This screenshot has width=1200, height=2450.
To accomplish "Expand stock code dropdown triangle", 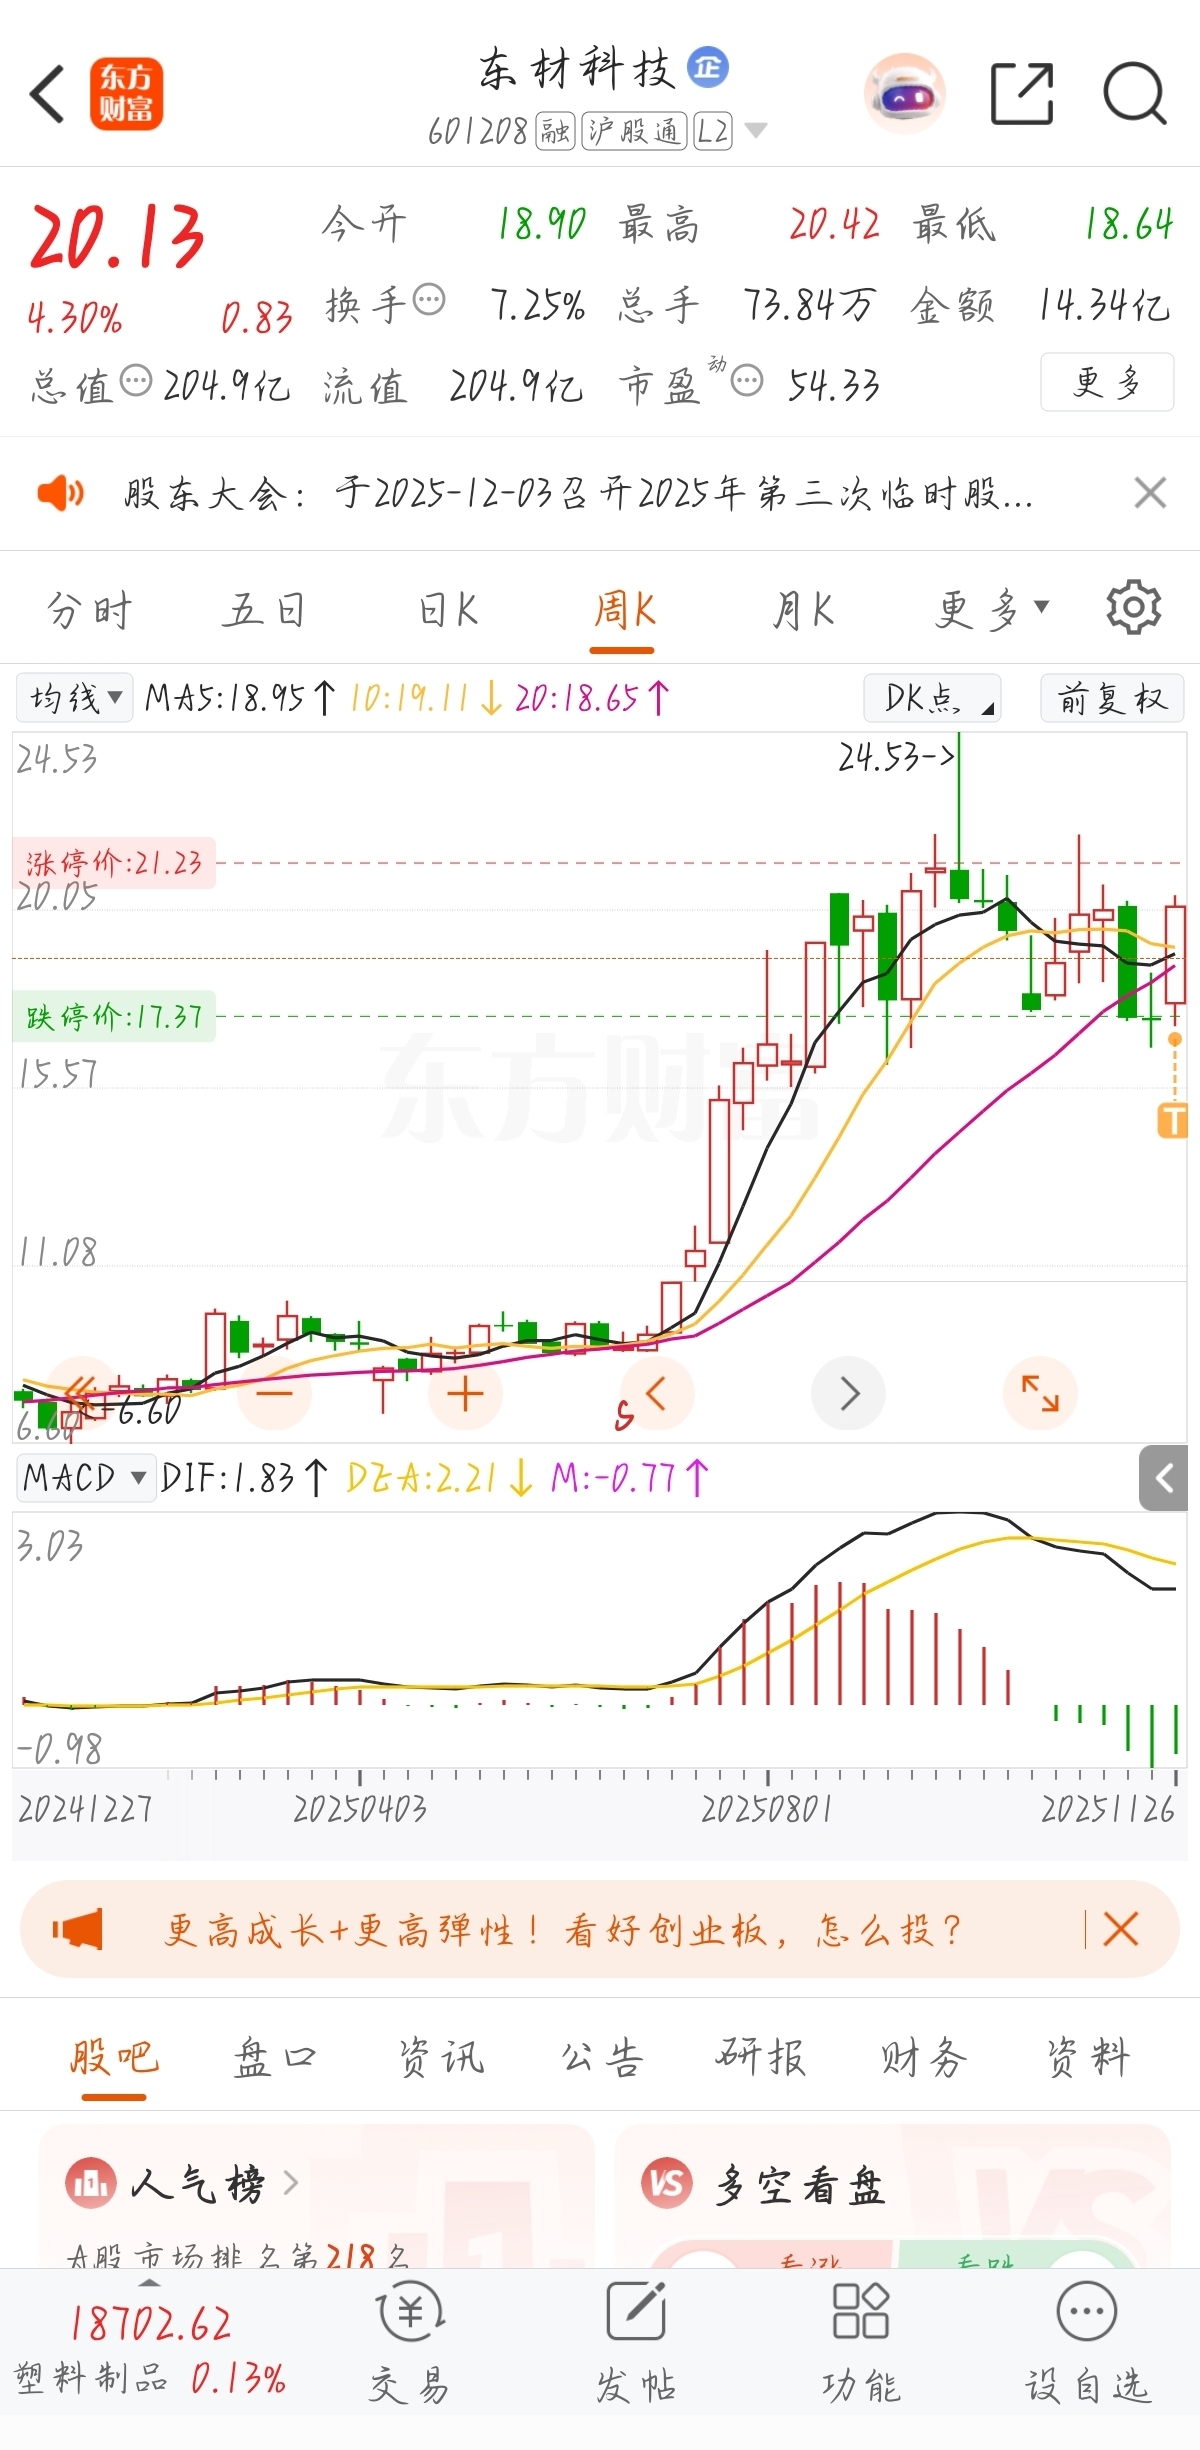I will coord(756,130).
